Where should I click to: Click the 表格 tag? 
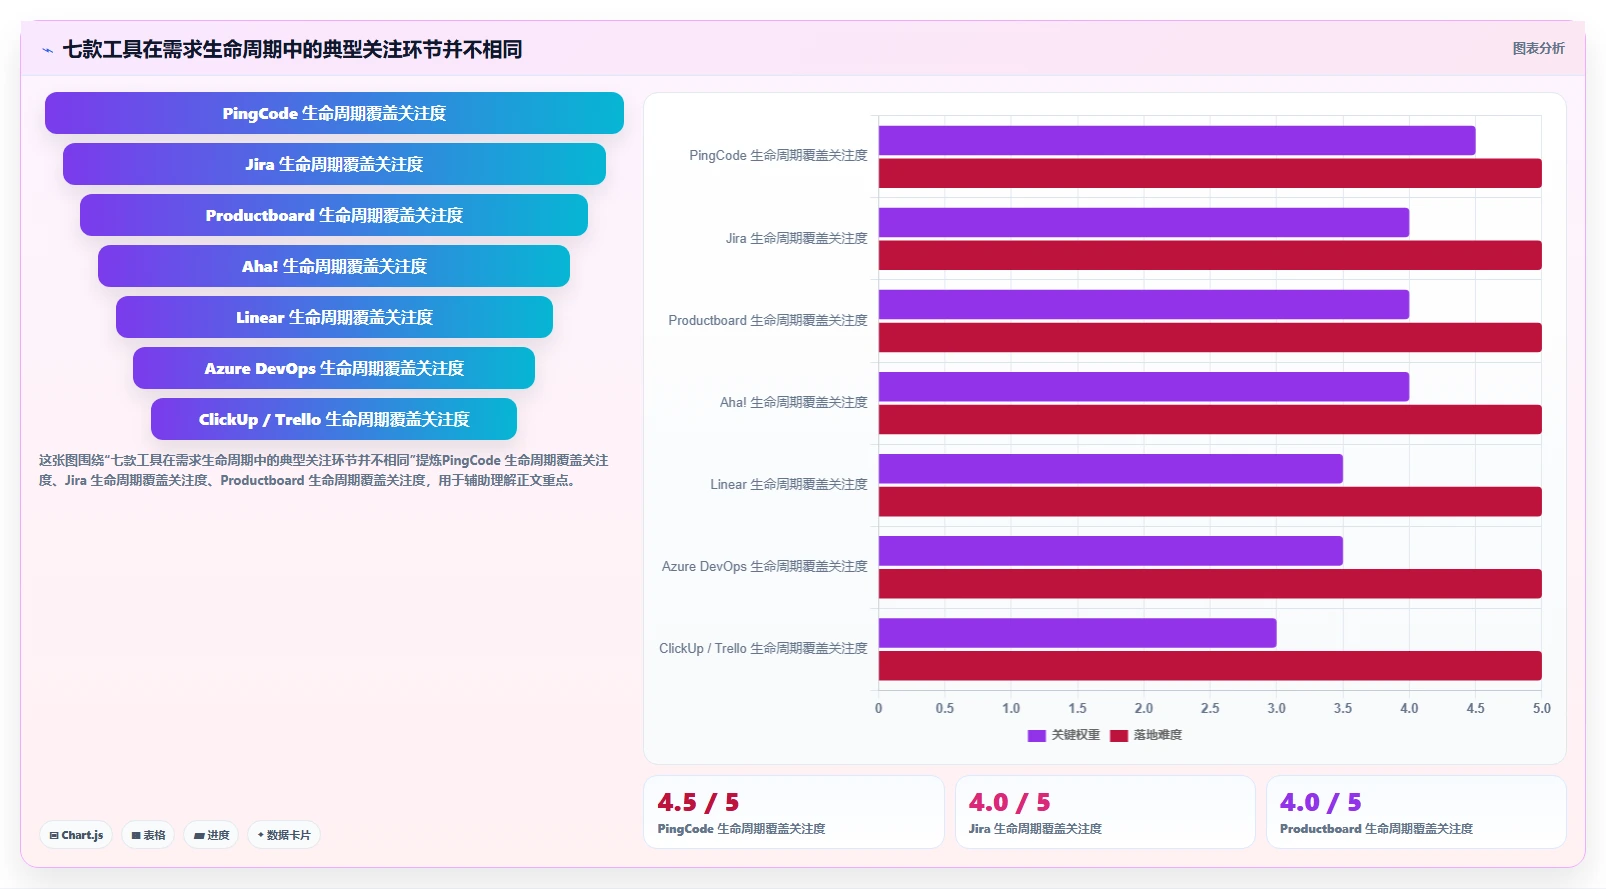[x=148, y=835]
